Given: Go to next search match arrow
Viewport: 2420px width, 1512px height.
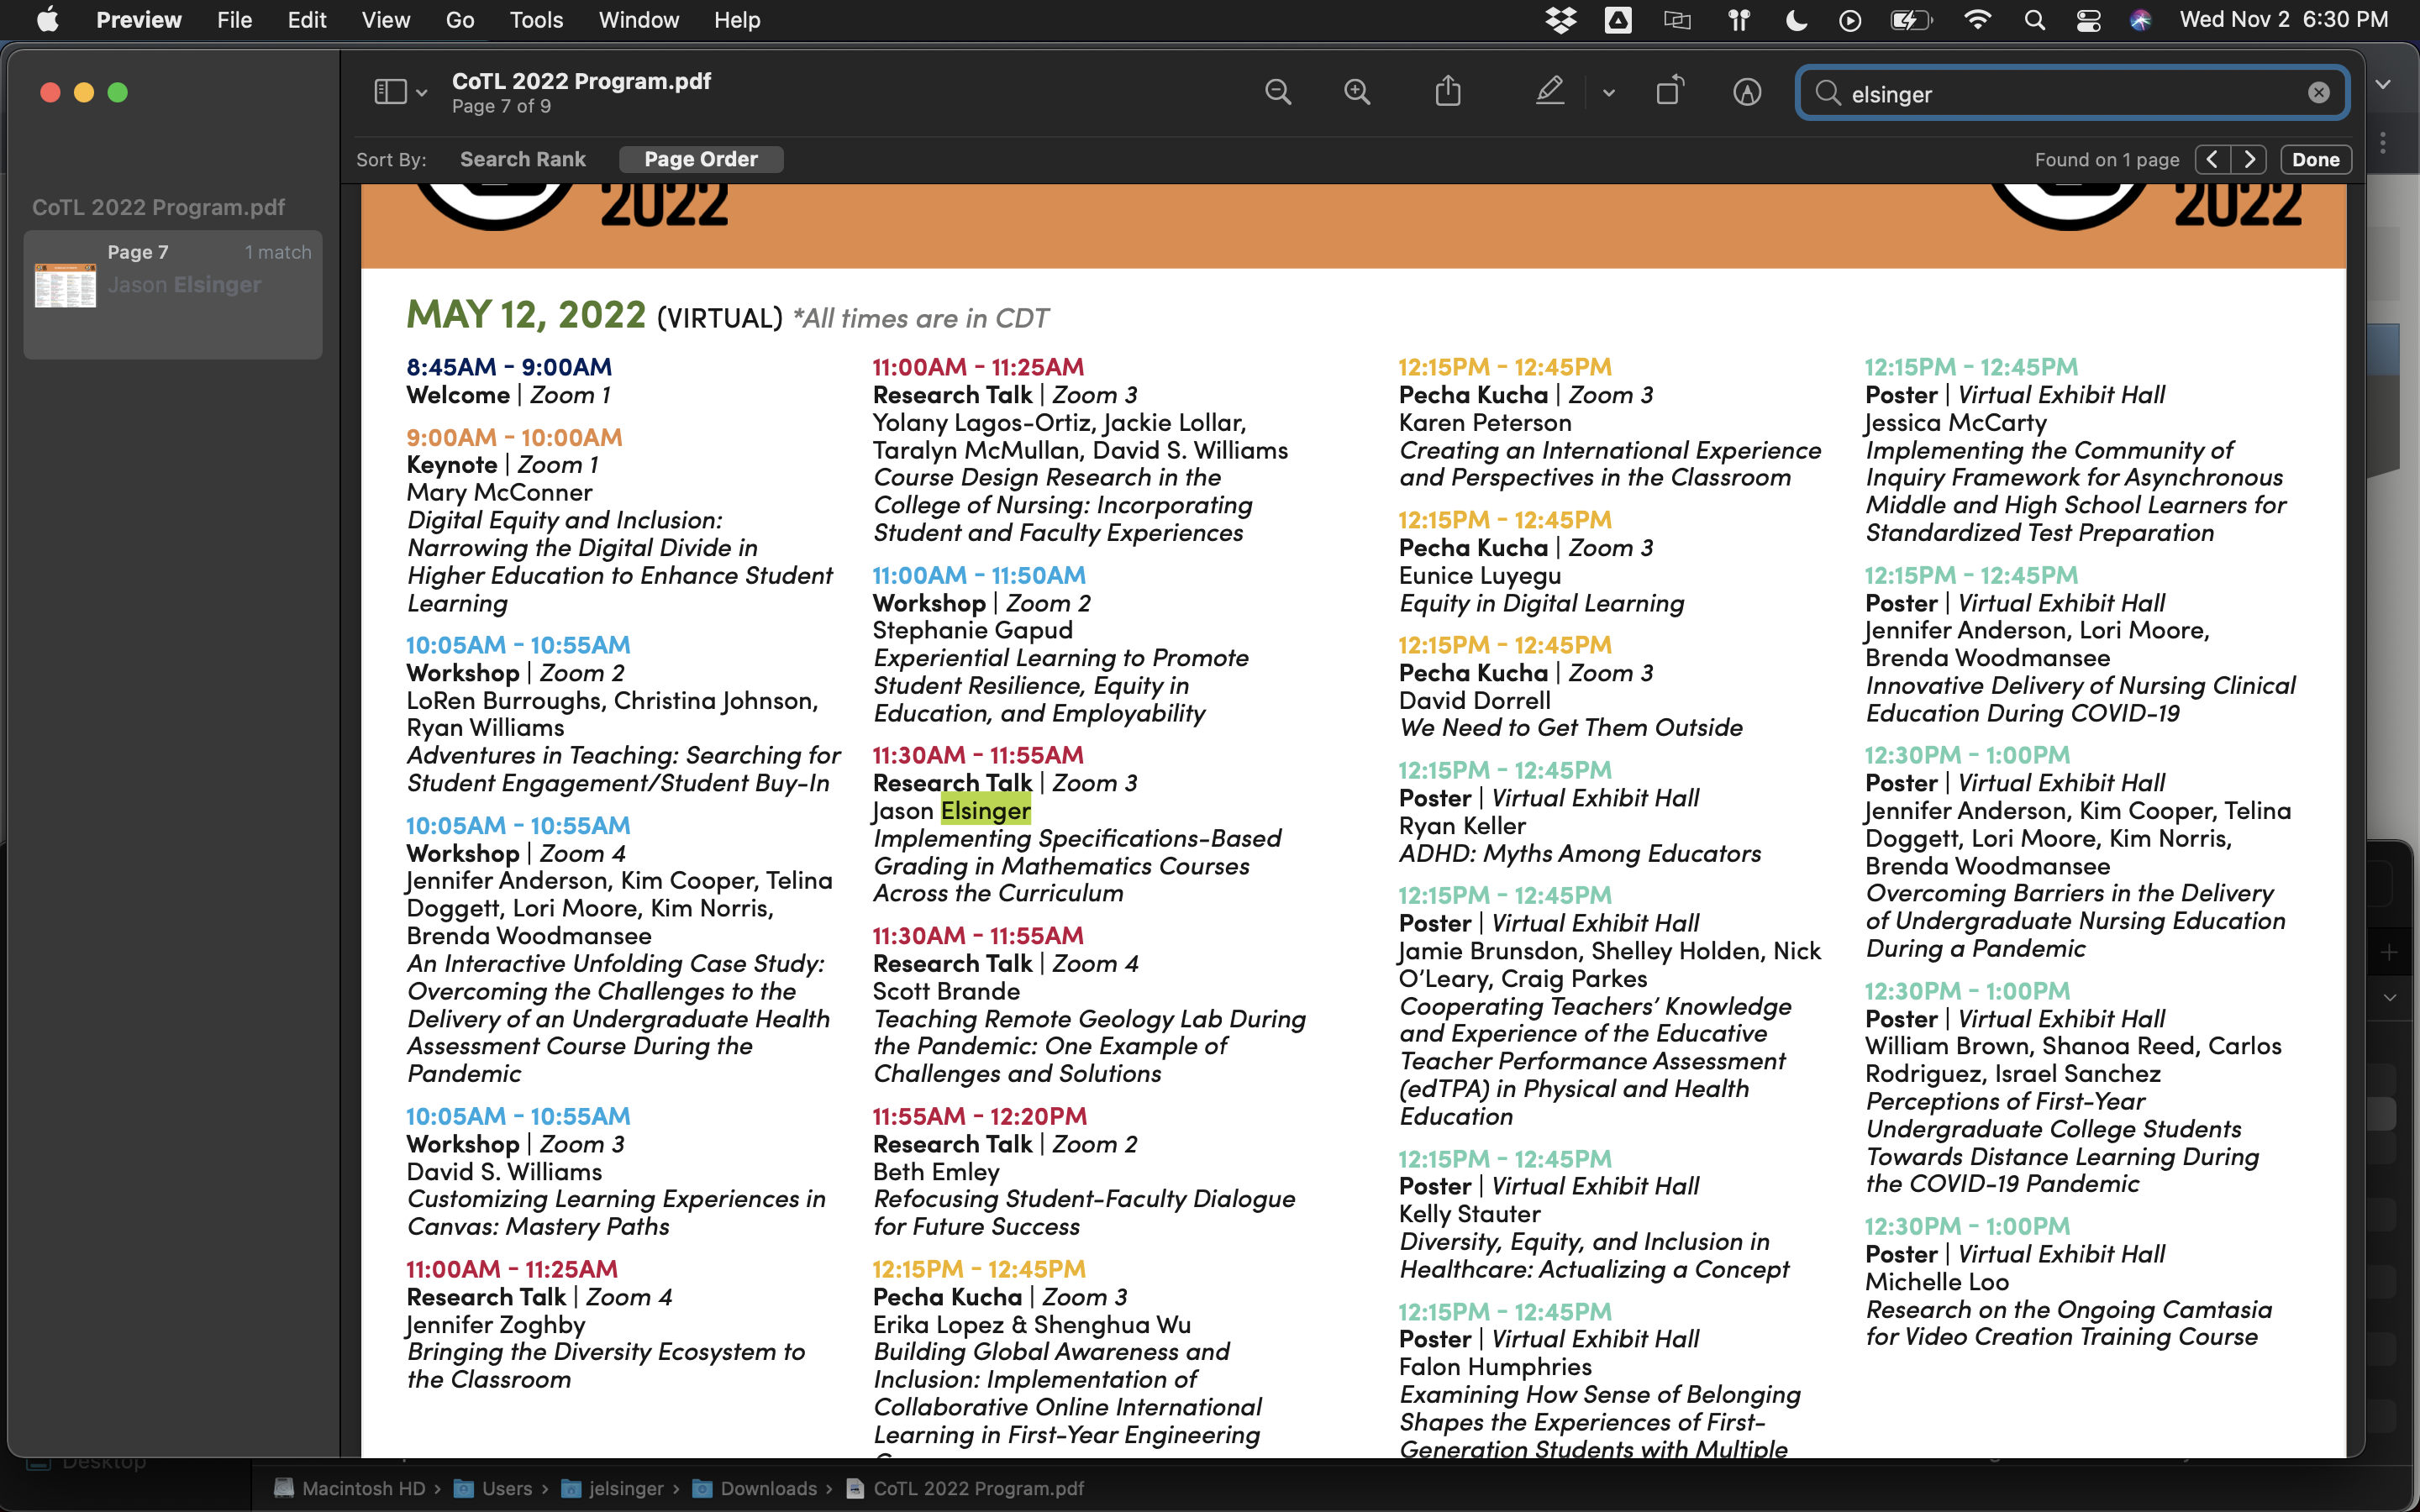Looking at the screenshot, I should tap(2249, 159).
